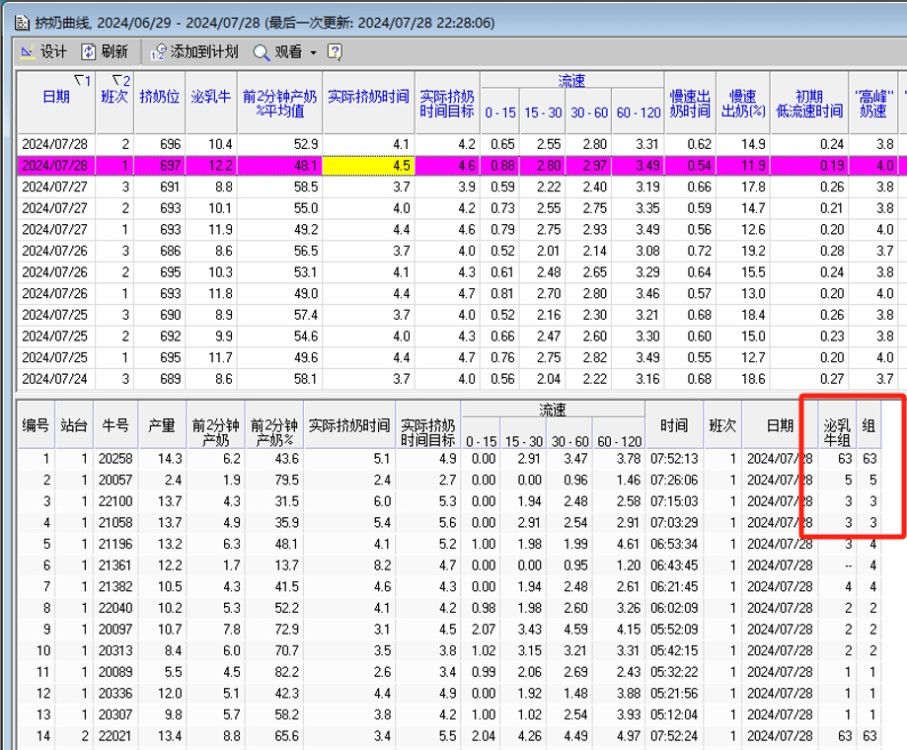Refresh data with the 刷新 icon
The image size is (907, 750).
tap(90, 52)
